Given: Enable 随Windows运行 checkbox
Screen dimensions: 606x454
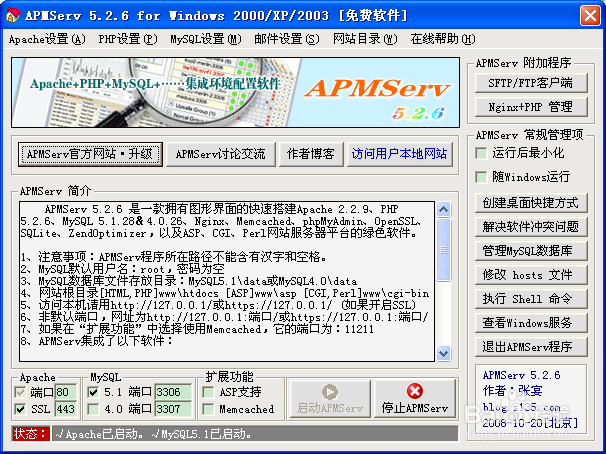Looking at the screenshot, I should (x=481, y=177).
